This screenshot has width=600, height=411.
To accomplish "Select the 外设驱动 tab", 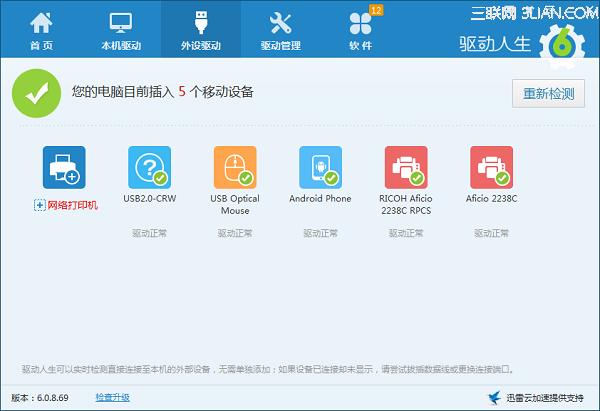I will pyautogui.click(x=201, y=29).
